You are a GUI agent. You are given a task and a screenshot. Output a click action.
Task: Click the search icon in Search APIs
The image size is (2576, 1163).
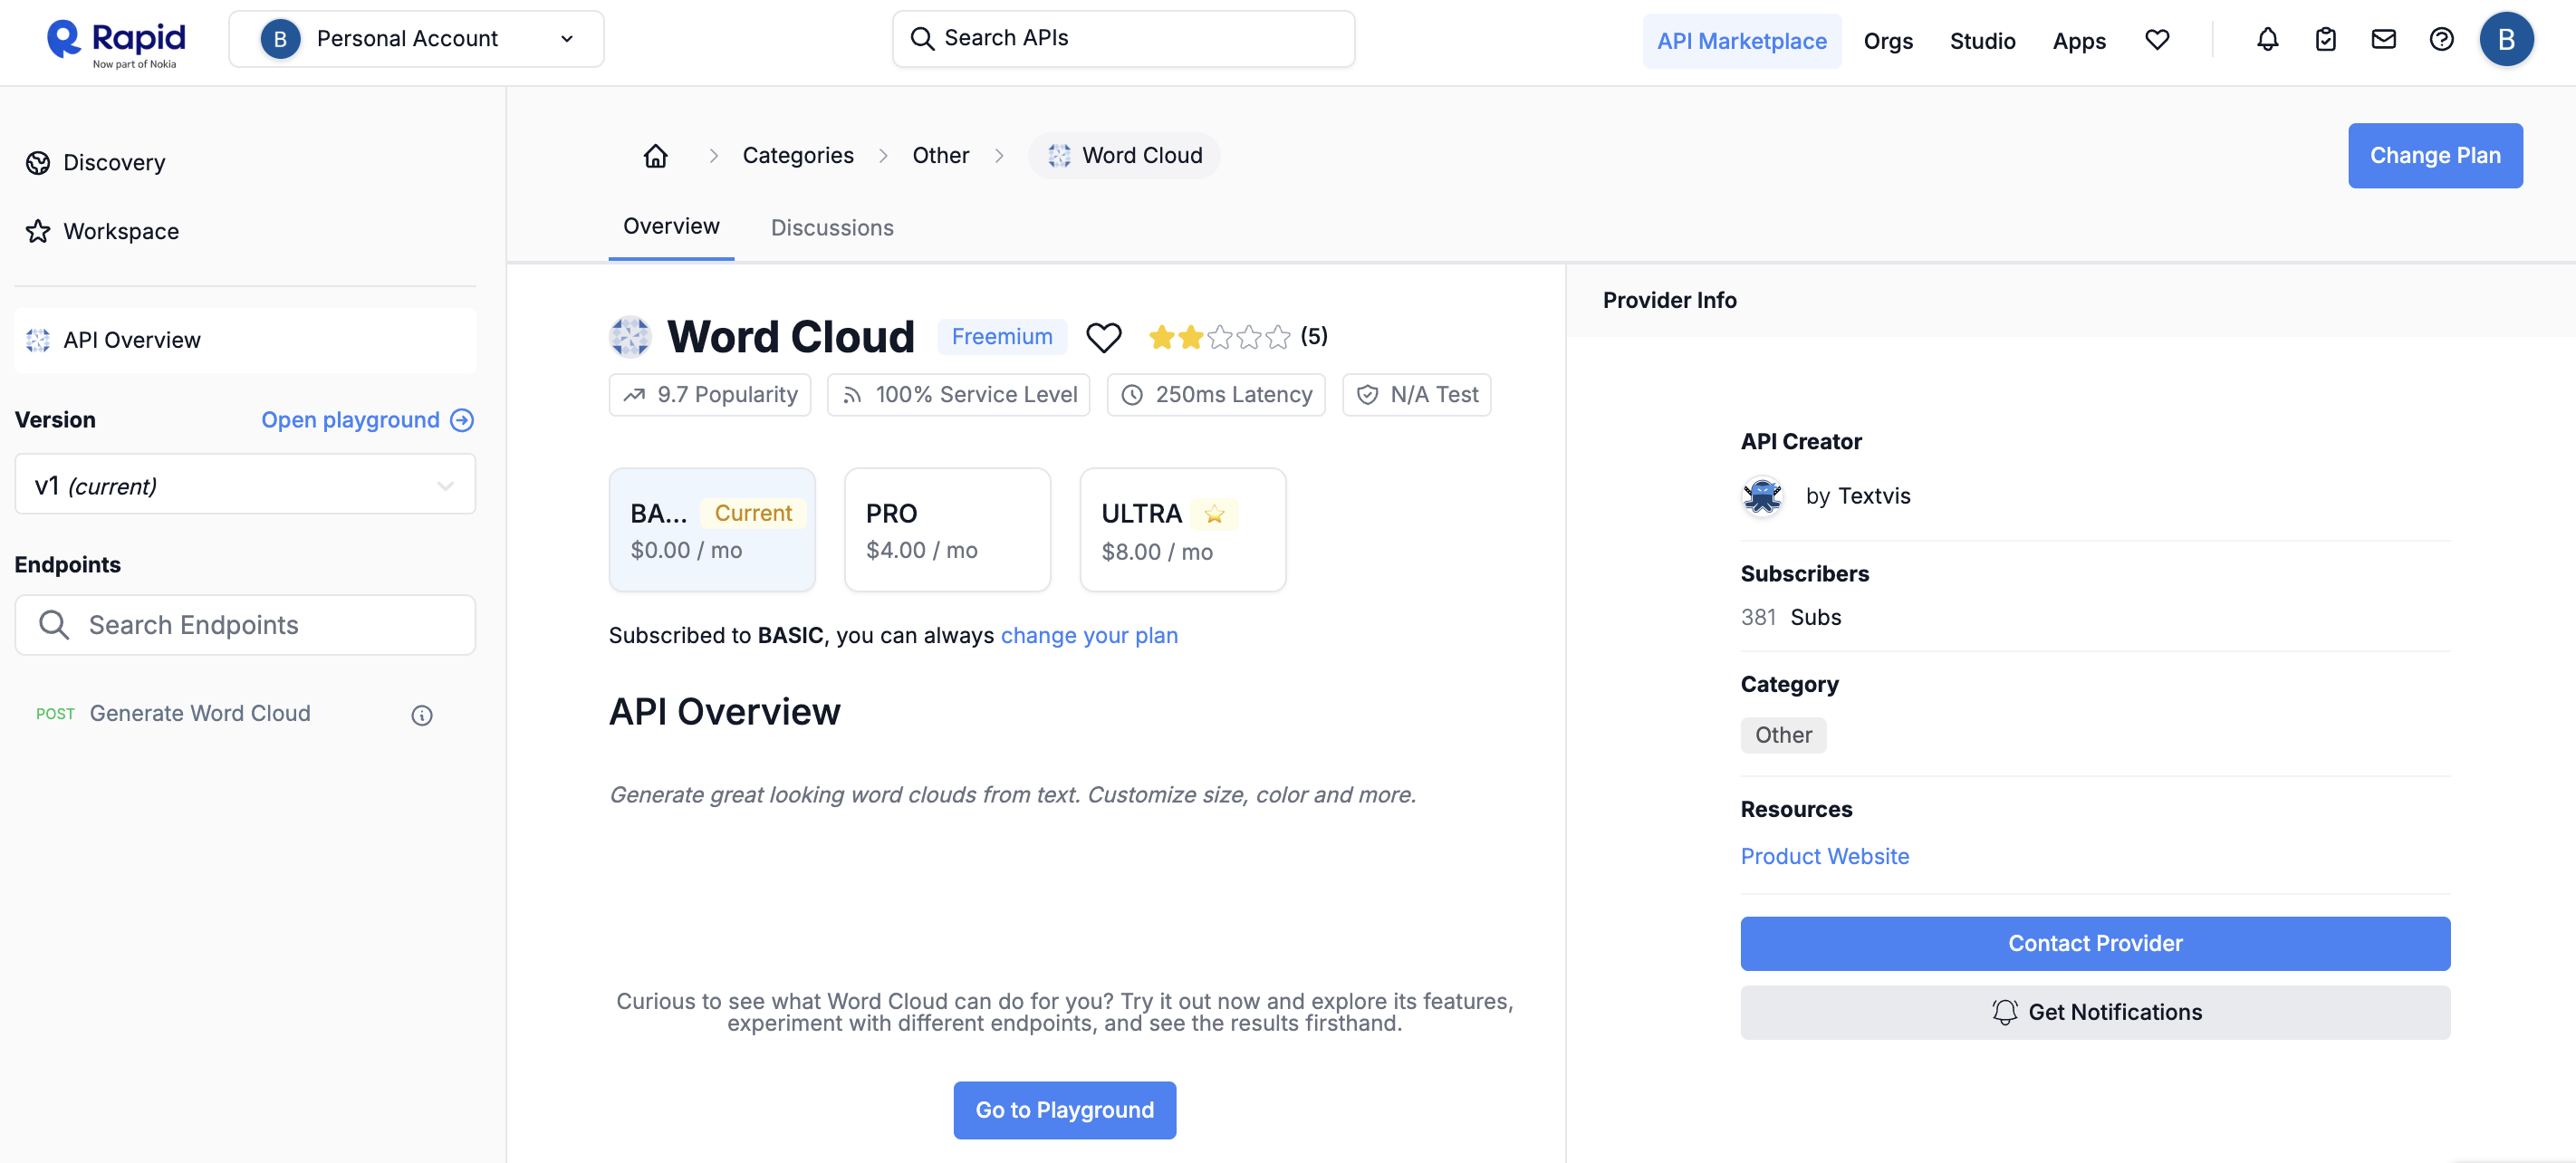point(921,38)
